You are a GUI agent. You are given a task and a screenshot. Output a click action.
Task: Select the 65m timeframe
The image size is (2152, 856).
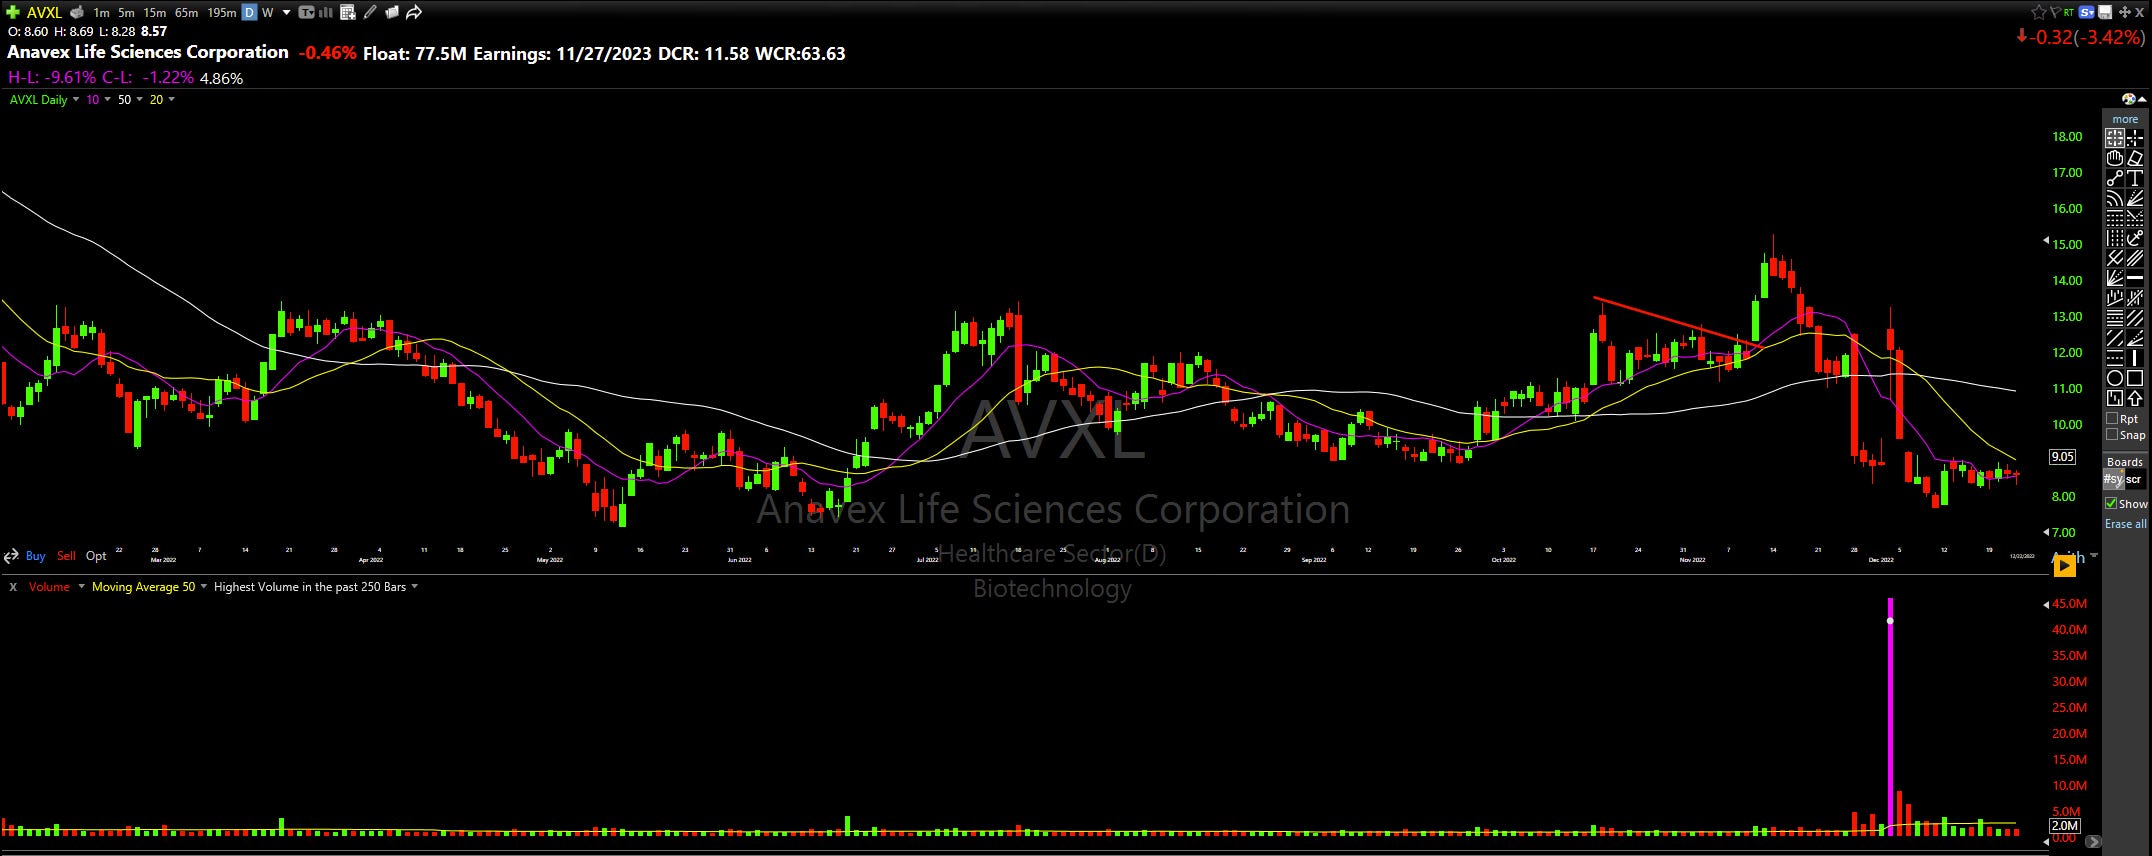pyautogui.click(x=186, y=13)
